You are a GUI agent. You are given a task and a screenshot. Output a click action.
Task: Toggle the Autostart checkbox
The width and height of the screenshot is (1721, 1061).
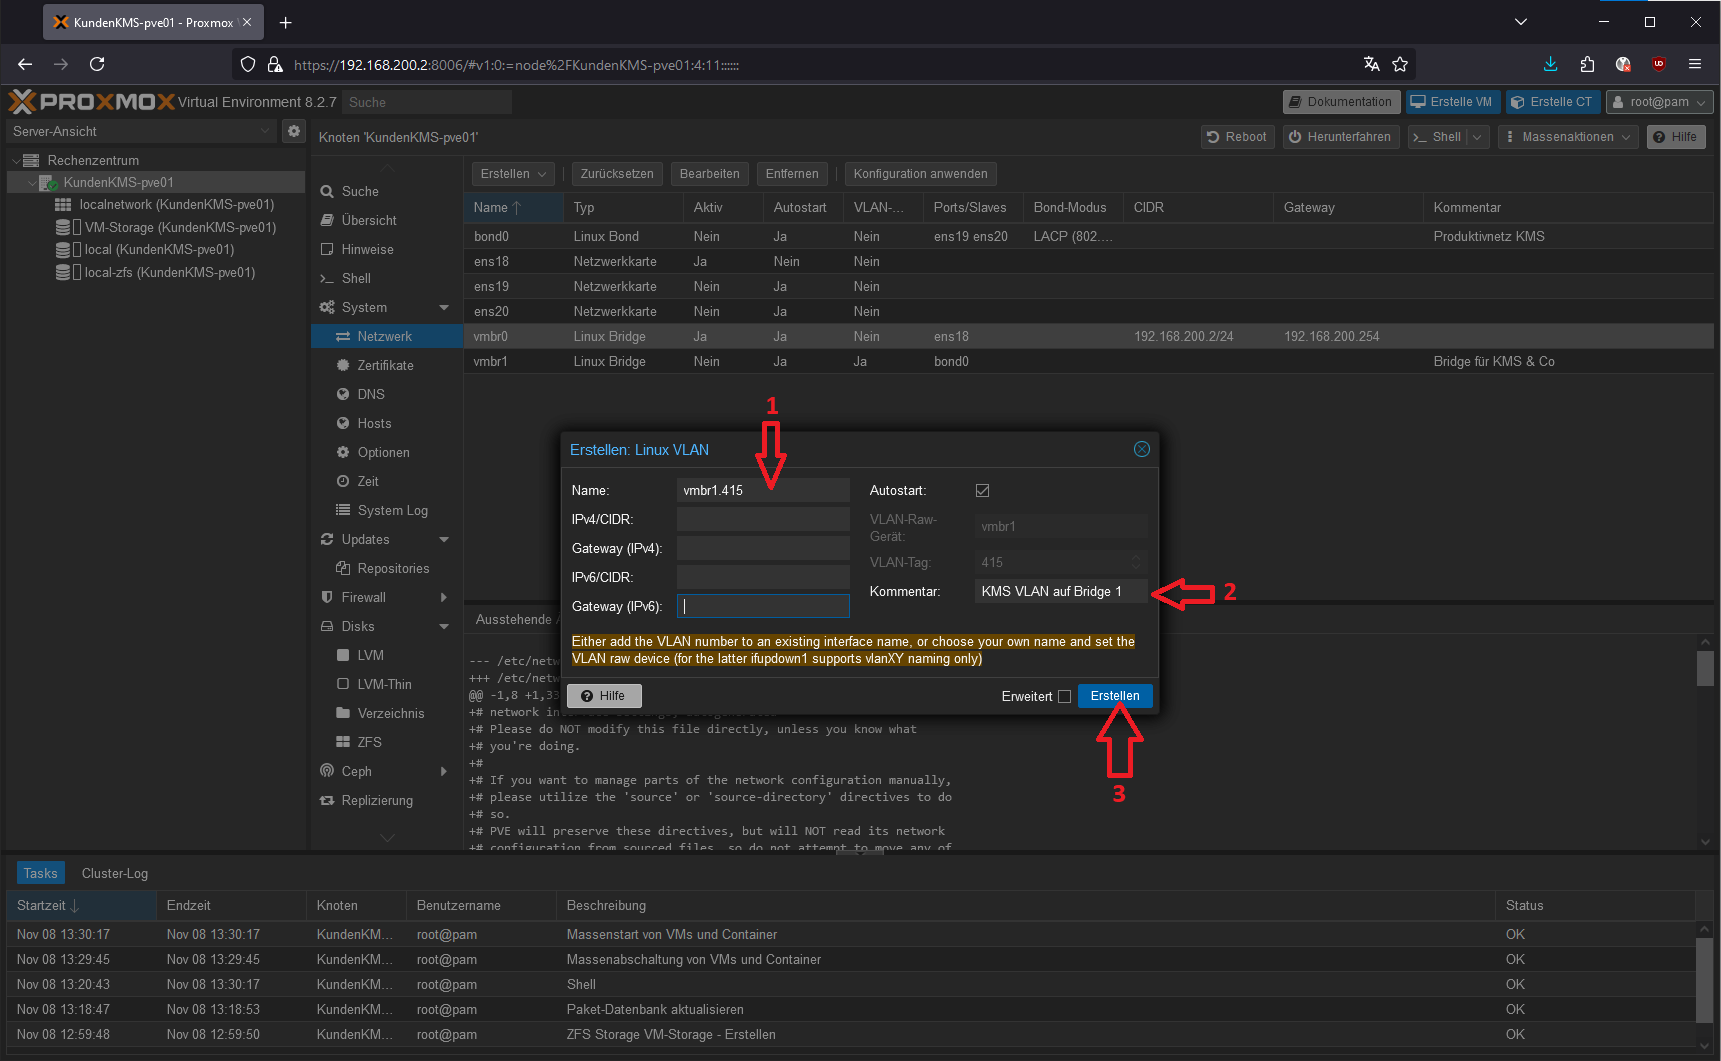tap(982, 491)
